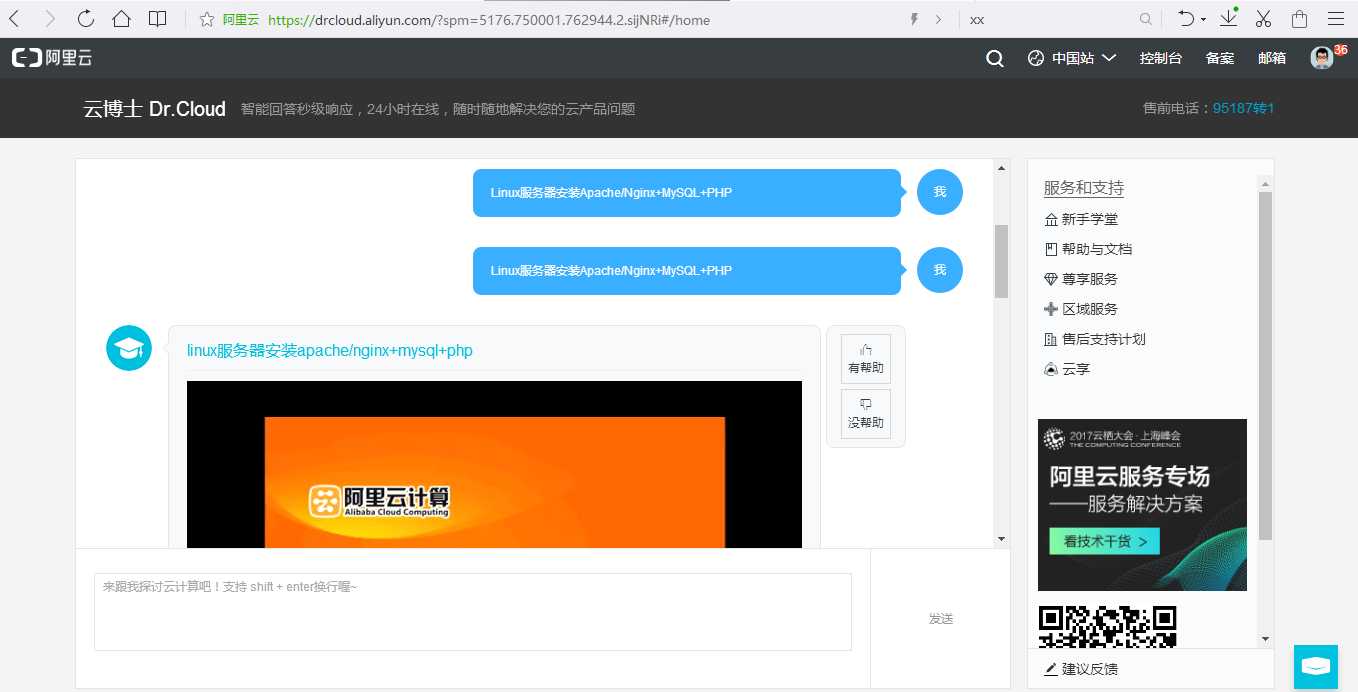Open user avatar with 36 badge
This screenshot has height=692, width=1358.
[x=1323, y=58]
